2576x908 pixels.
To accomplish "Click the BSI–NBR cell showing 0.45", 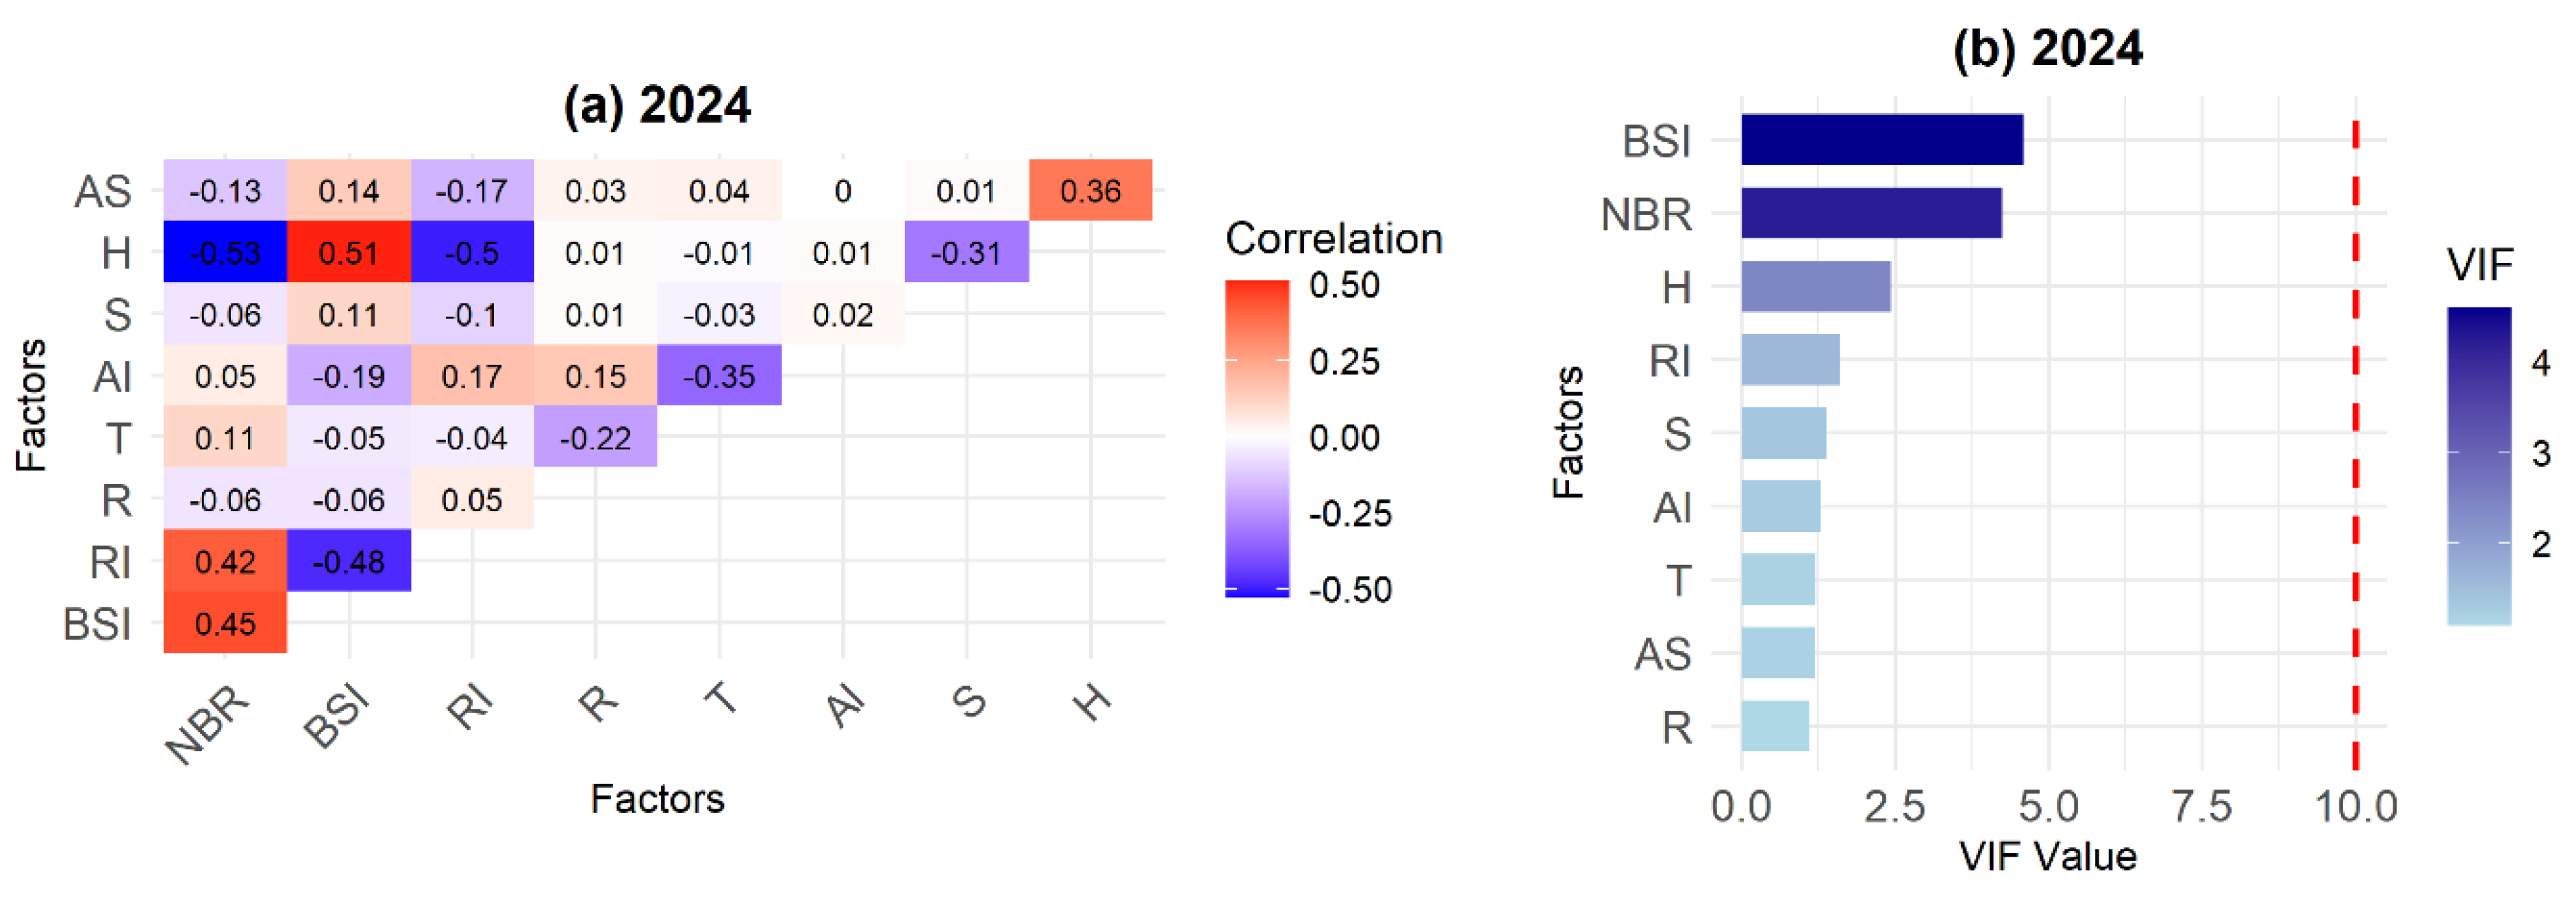I will [x=225, y=623].
